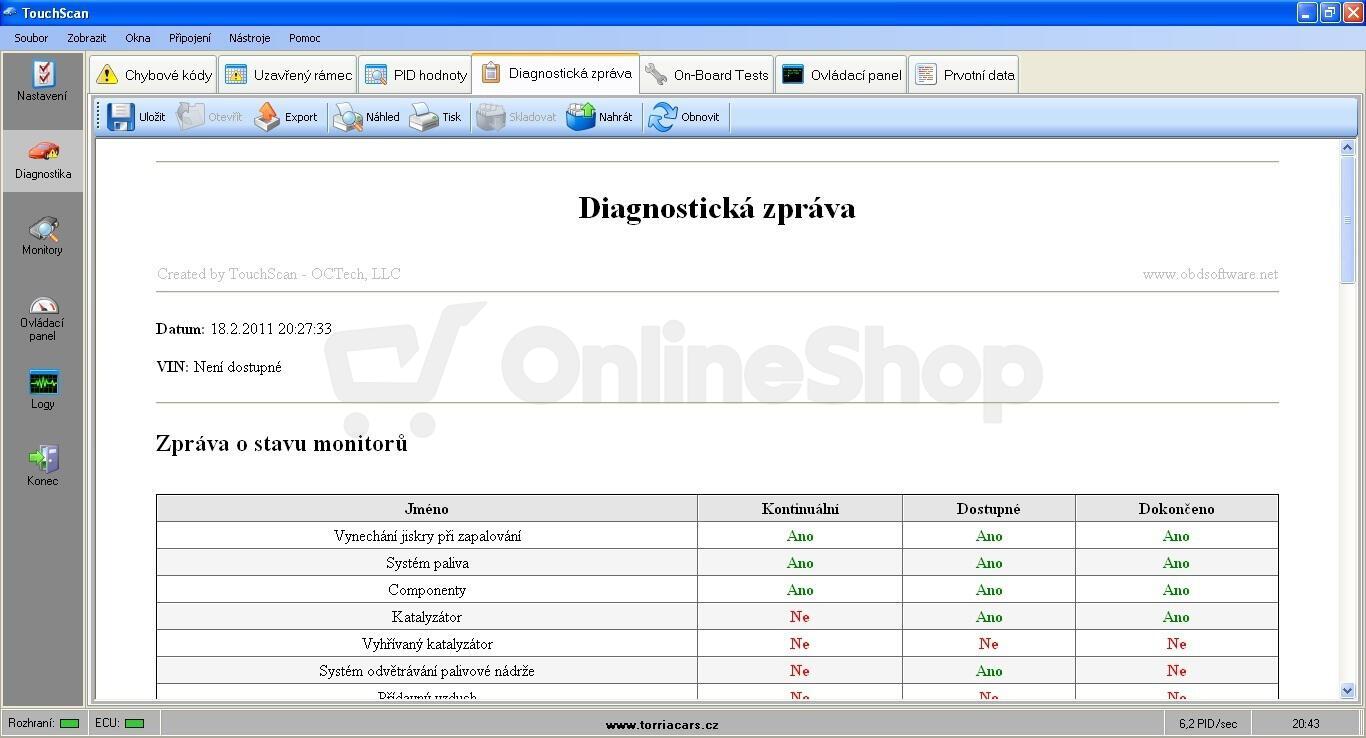Click the Konec exit icon
The height and width of the screenshot is (738, 1366).
(x=43, y=459)
